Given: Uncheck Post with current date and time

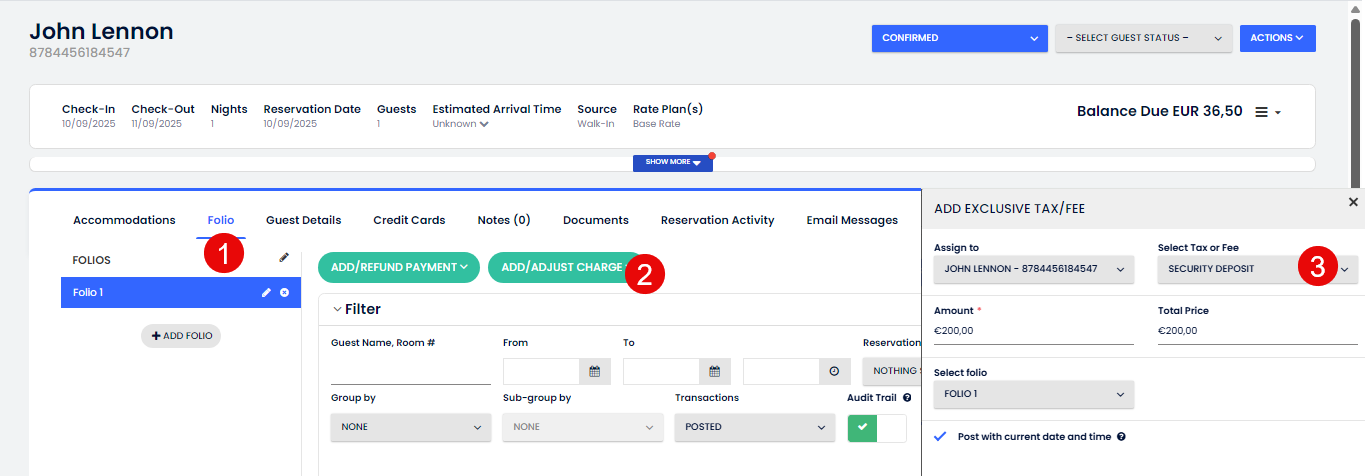Looking at the screenshot, I should 940,437.
